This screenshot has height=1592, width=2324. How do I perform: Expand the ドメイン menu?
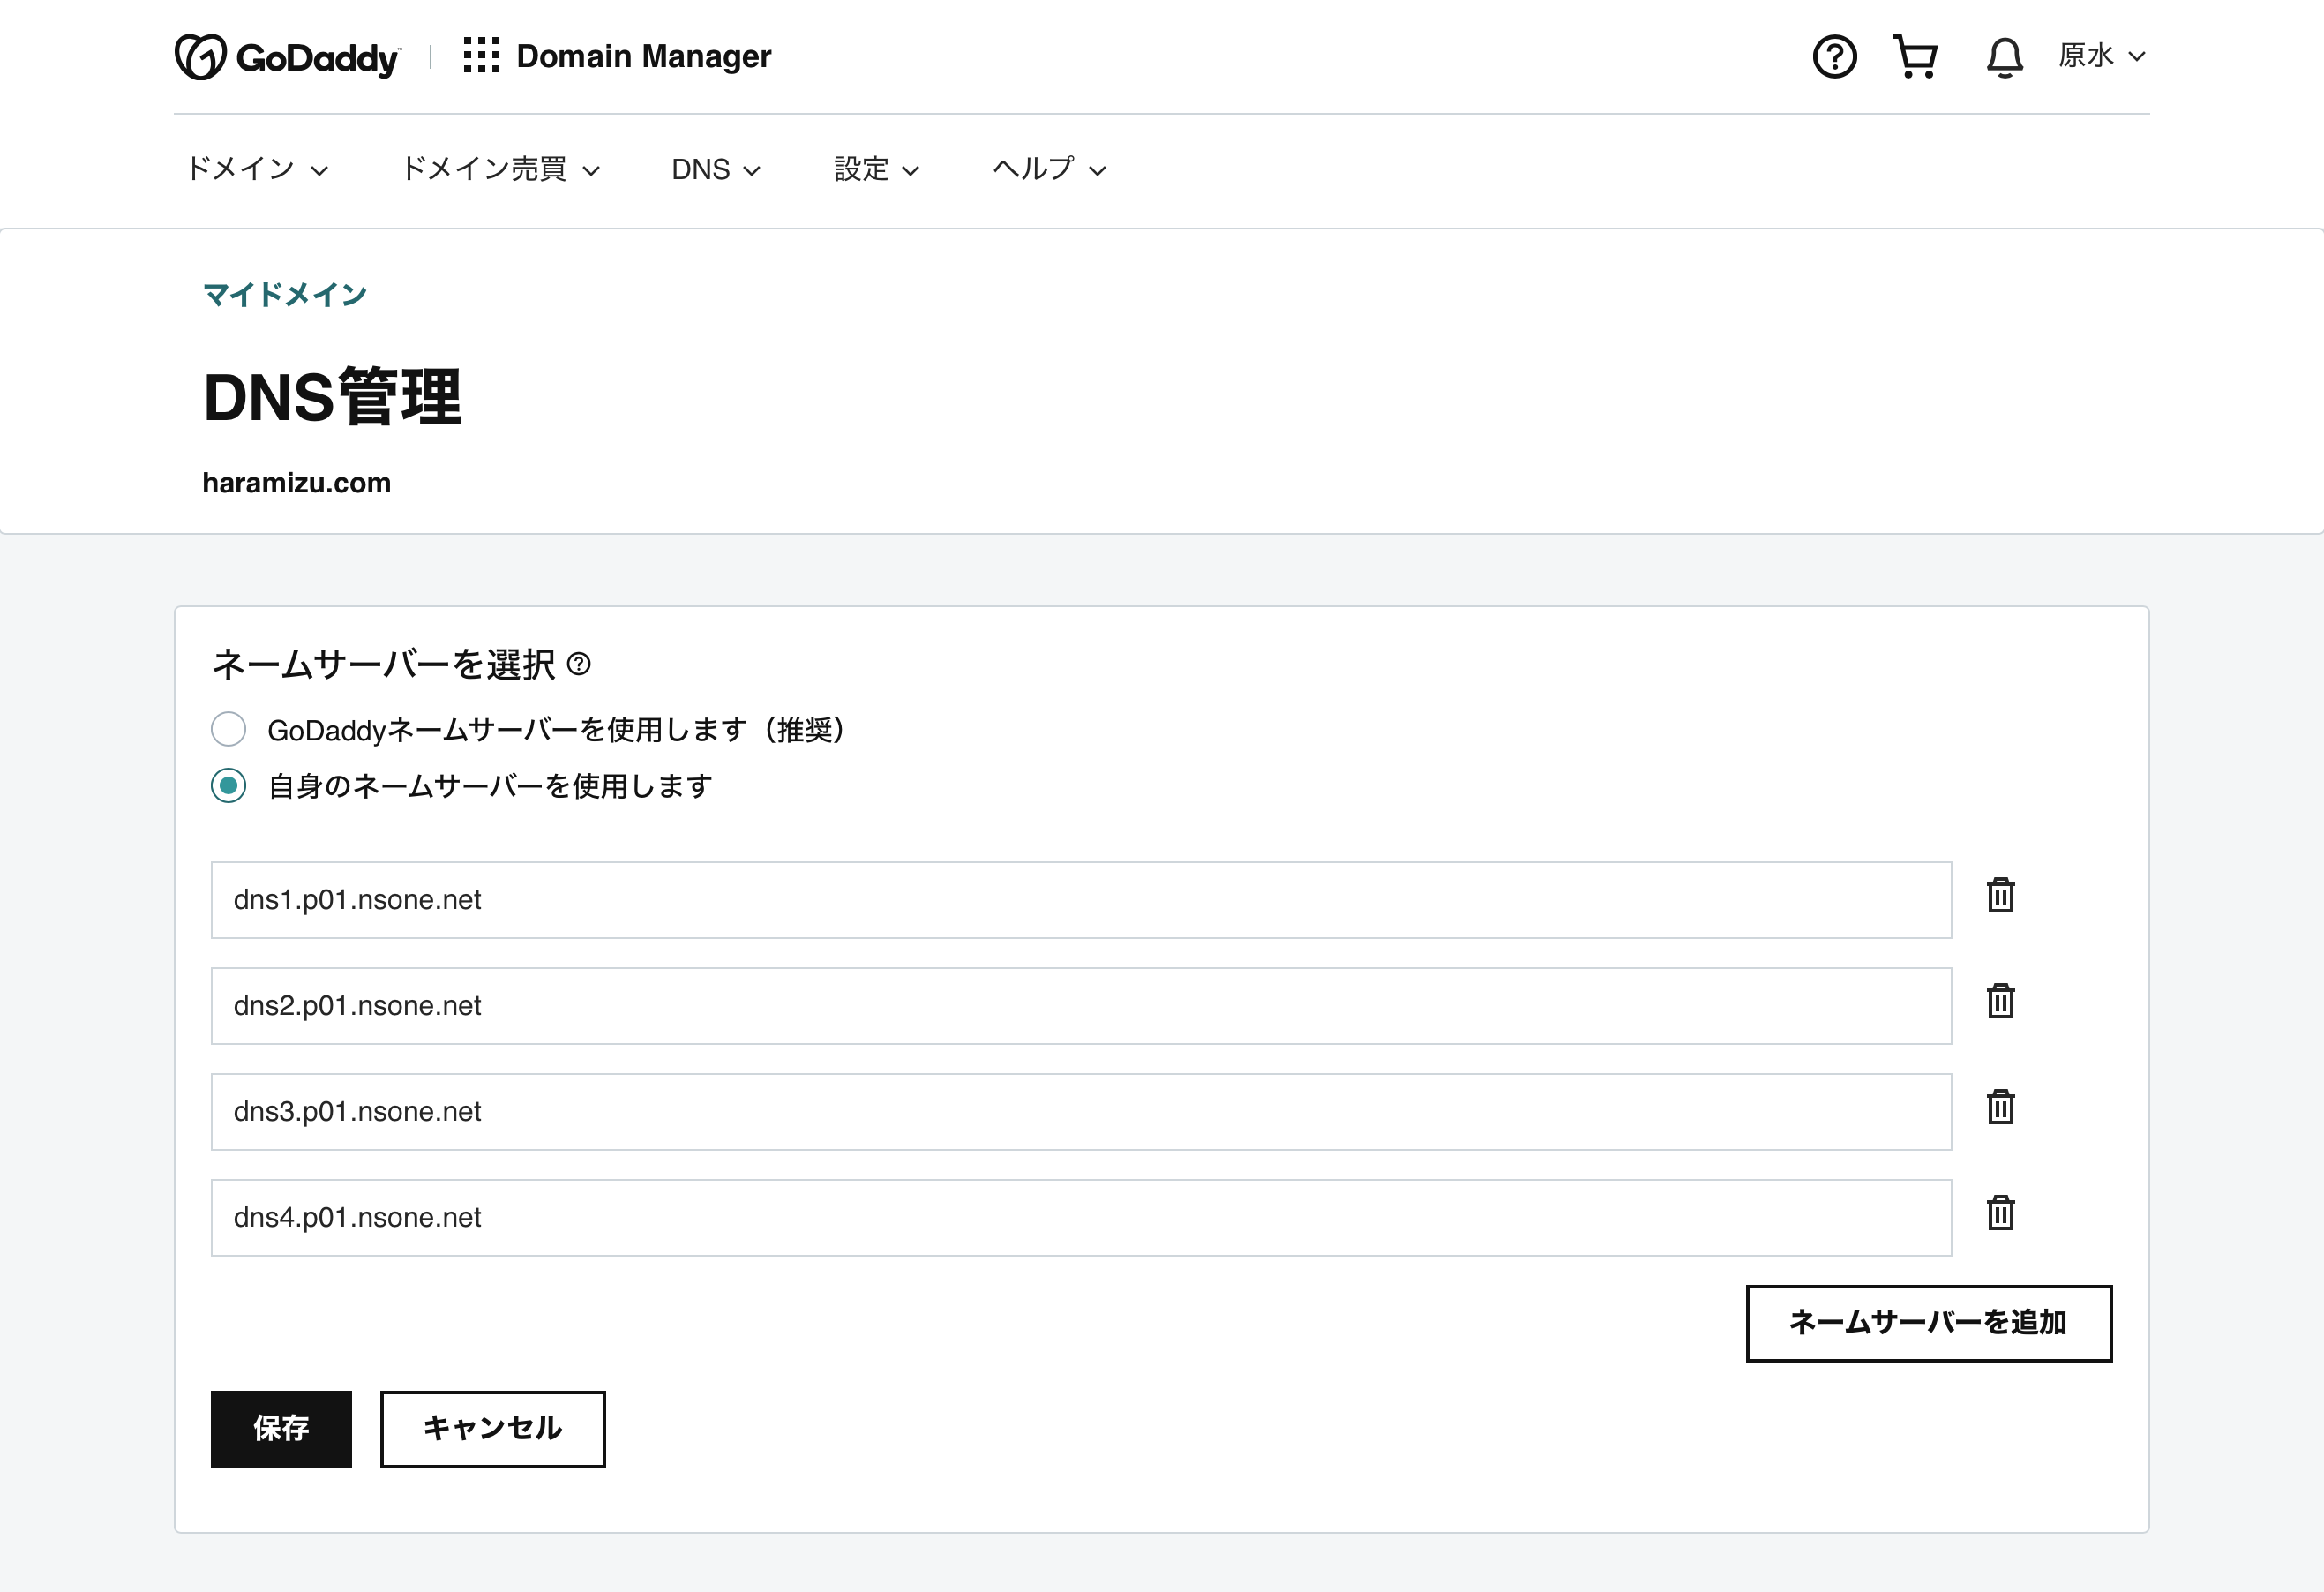pos(257,169)
